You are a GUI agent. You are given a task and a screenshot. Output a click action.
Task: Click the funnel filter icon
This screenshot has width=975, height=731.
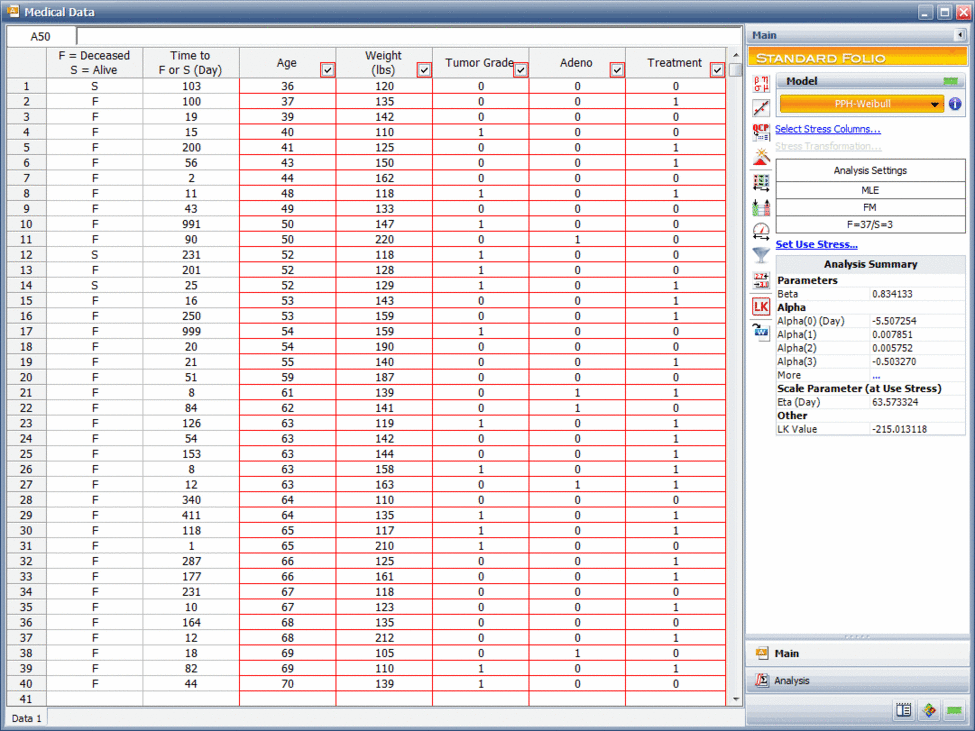761,255
